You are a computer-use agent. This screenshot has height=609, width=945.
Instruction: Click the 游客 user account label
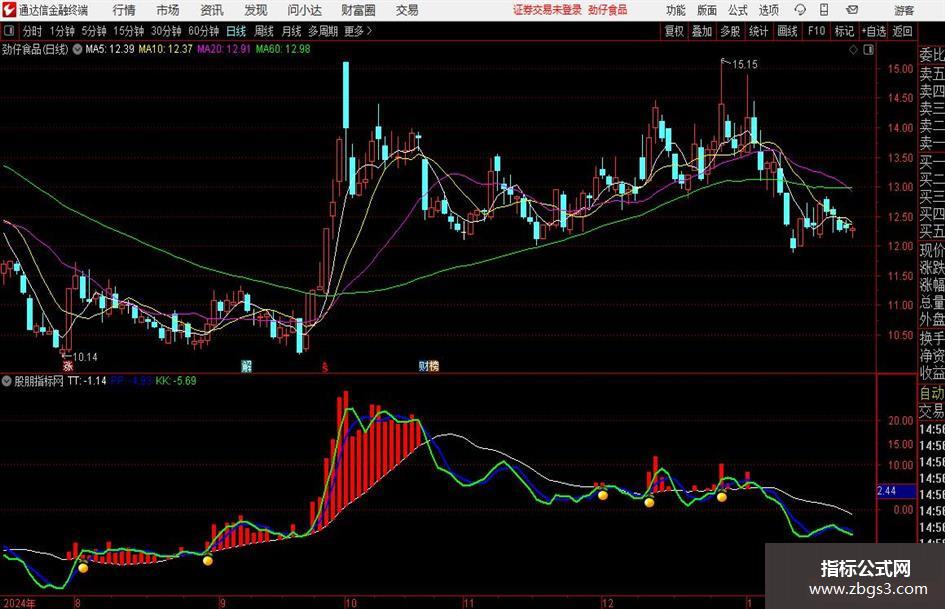click(x=904, y=10)
